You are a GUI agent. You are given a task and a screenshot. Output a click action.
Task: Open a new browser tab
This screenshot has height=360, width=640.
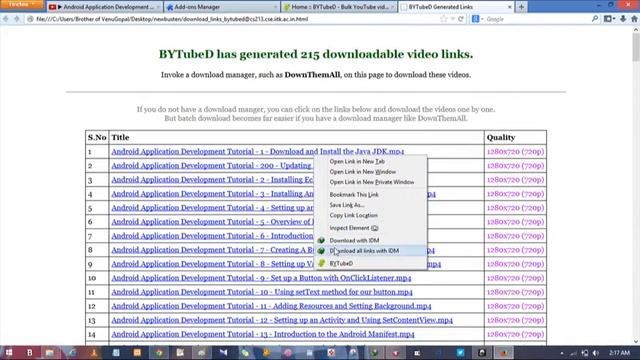521,7
